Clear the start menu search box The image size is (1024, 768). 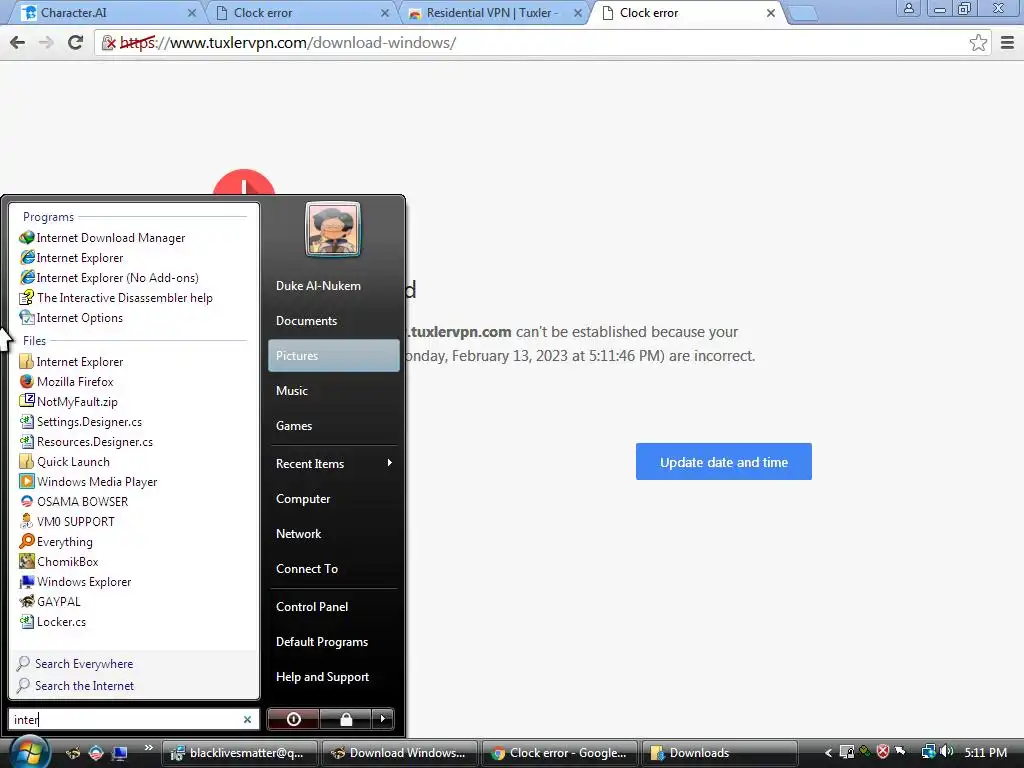[248, 719]
